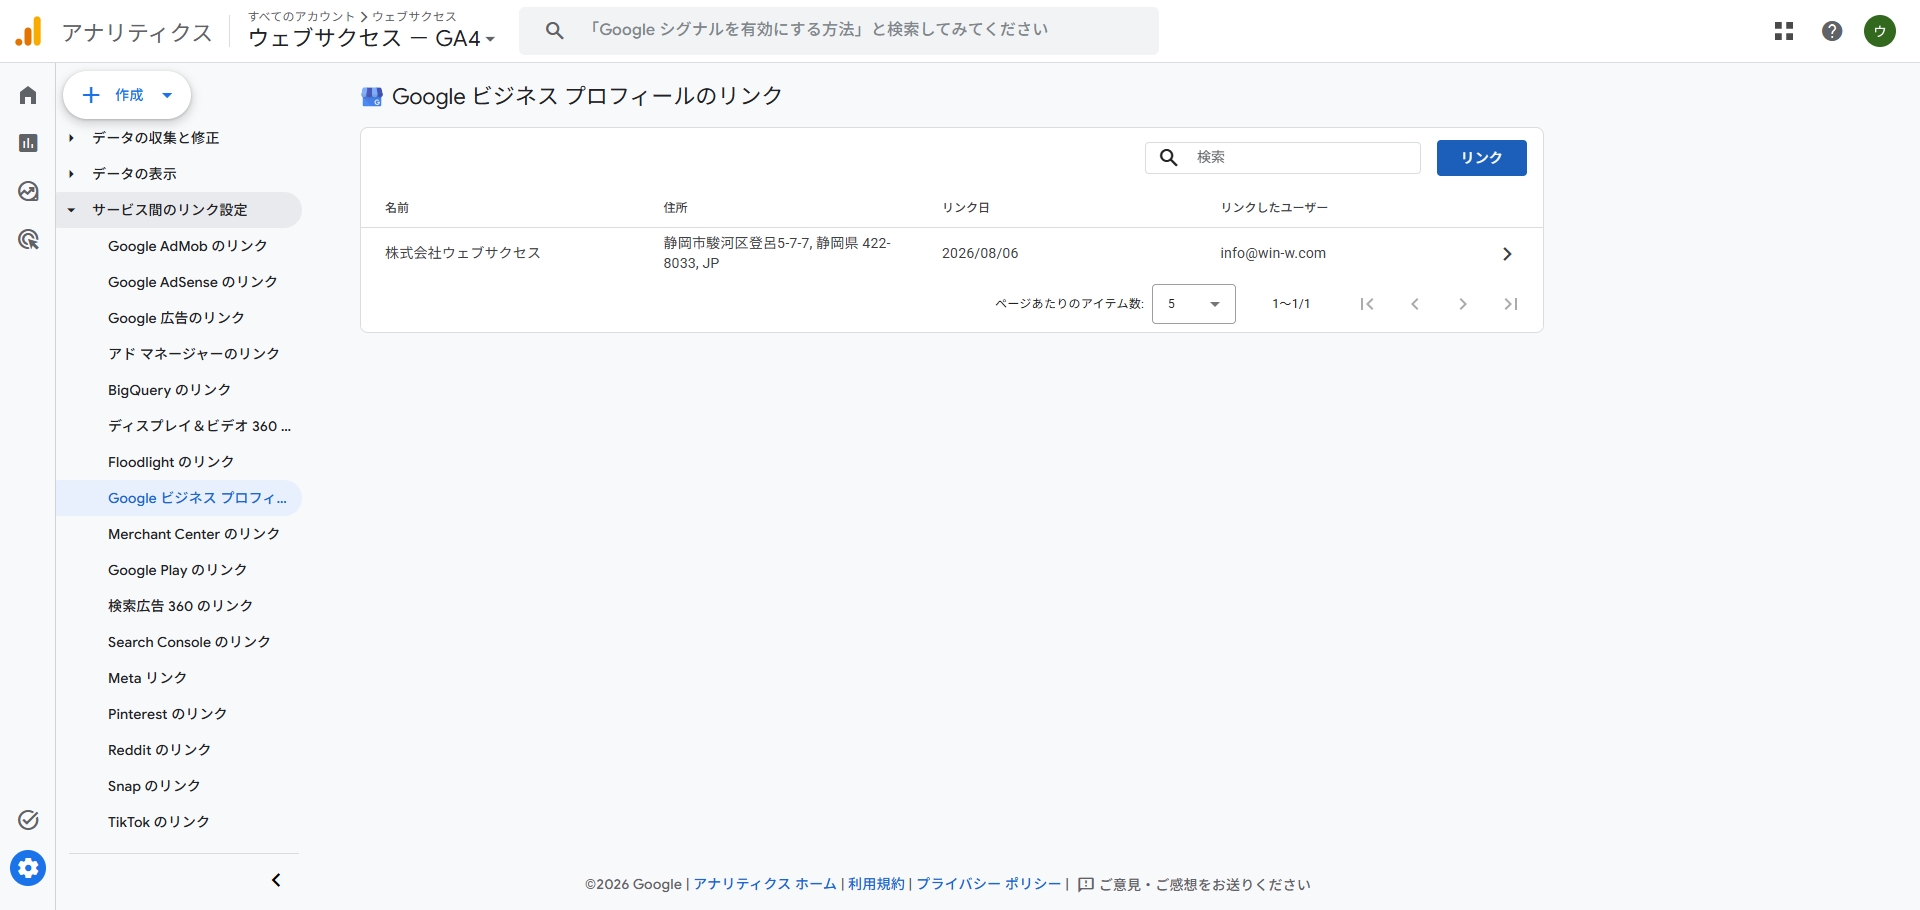Open Floodlight のリンク
The height and width of the screenshot is (910, 1920).
pos(171,462)
